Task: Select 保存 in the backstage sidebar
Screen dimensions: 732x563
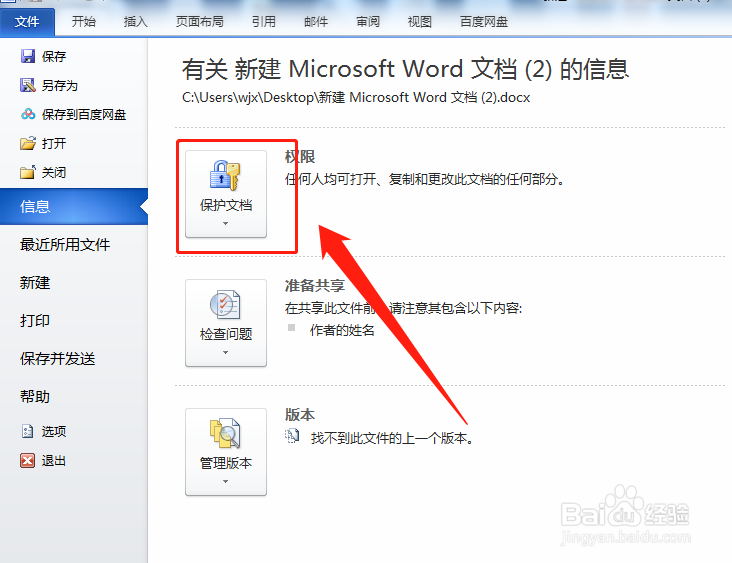Action: 54,56
